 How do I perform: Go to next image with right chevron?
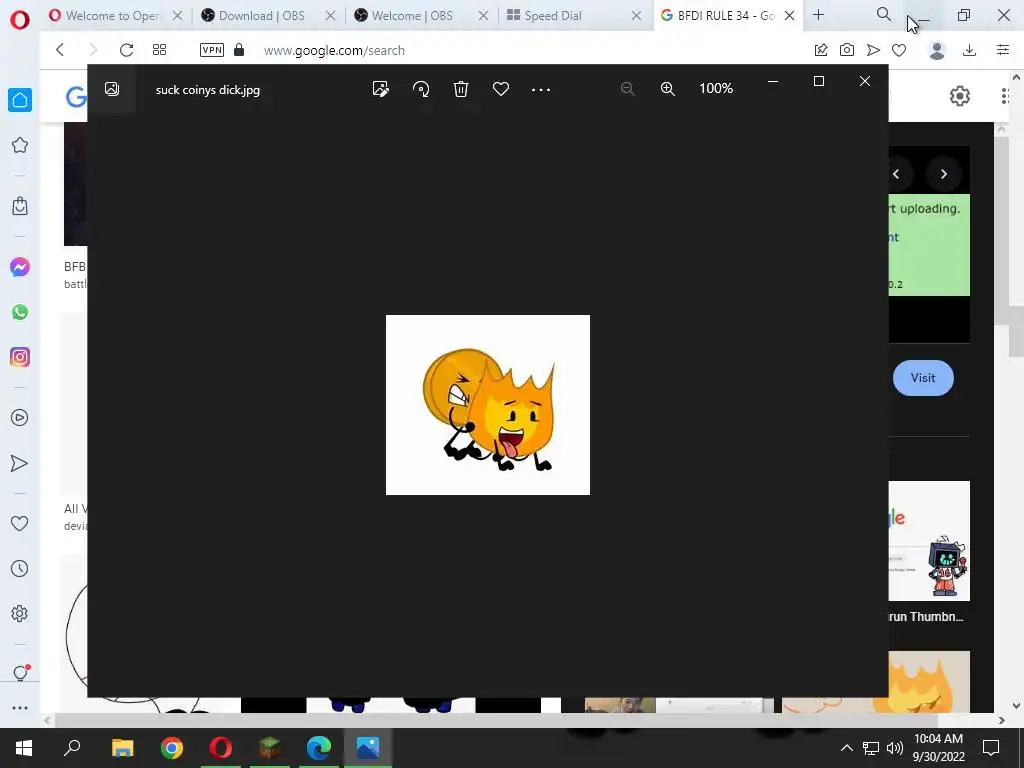[x=944, y=174]
